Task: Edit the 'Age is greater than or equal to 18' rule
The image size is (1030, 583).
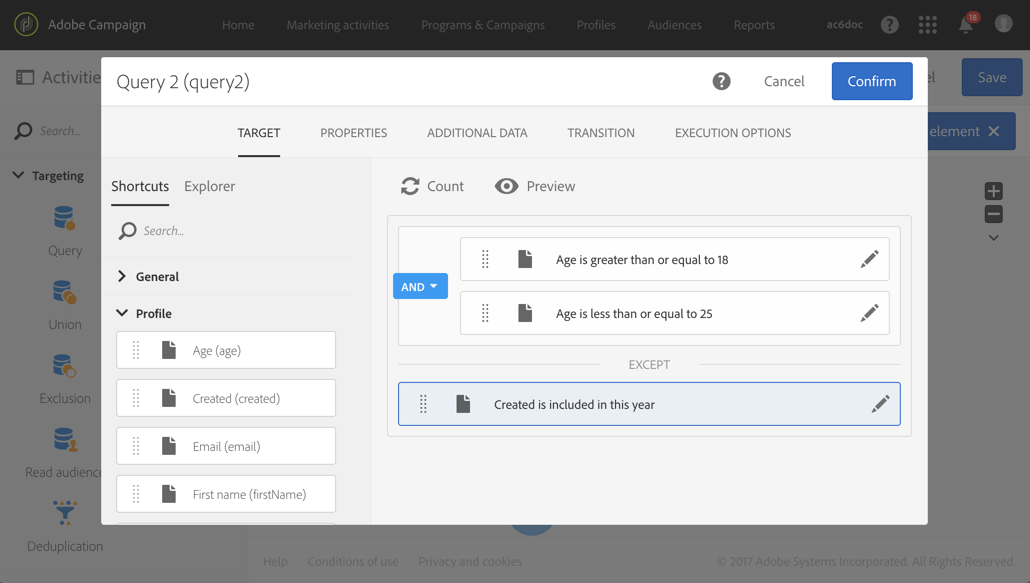Action: coord(869,259)
